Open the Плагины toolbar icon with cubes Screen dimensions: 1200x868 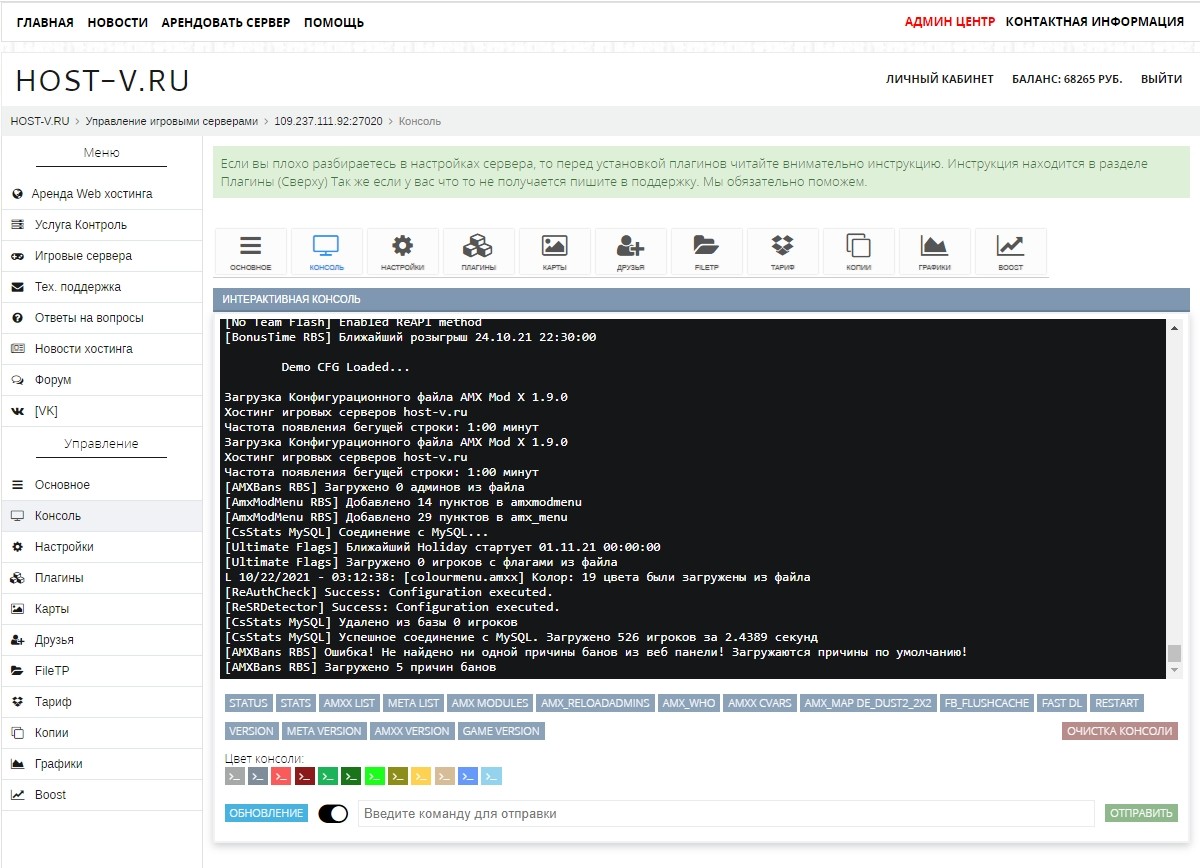(478, 252)
